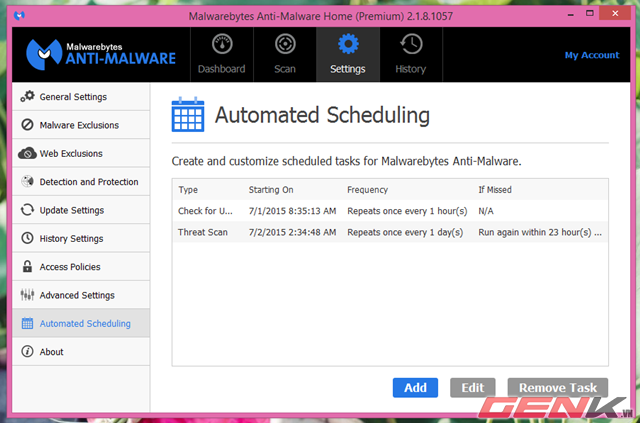Screen dimensions: 640x423
Task: Click the About info icon
Action: 27,351
